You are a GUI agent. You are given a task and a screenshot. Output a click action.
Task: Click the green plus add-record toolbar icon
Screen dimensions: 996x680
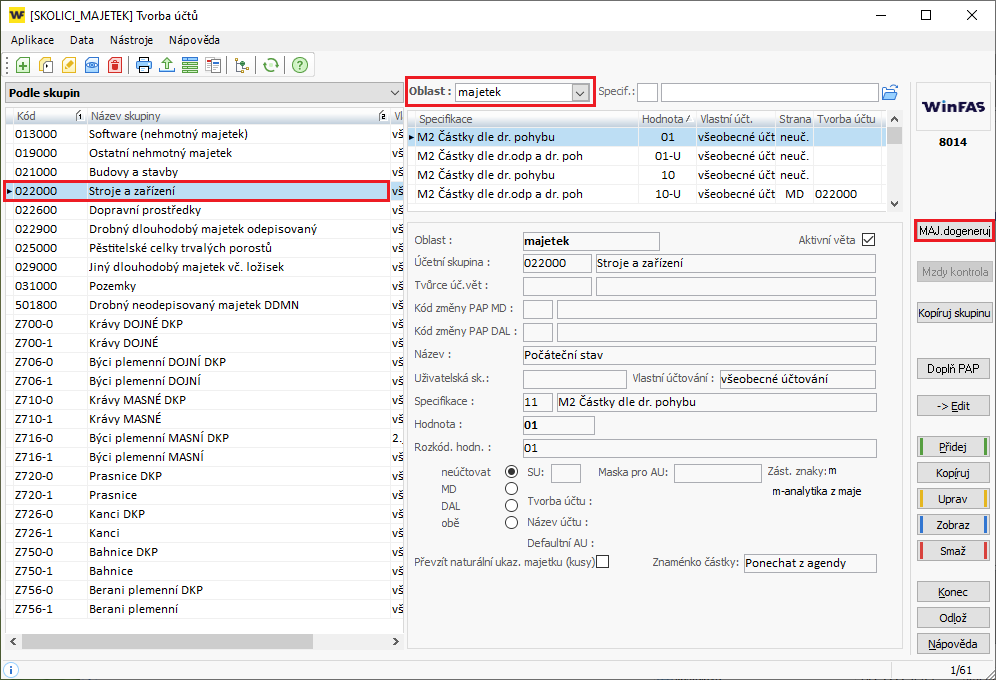point(23,65)
